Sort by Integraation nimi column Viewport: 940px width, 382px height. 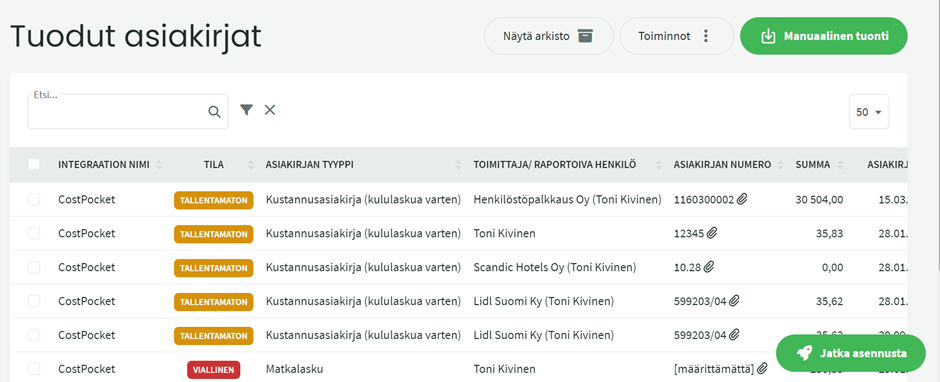pyautogui.click(x=159, y=165)
